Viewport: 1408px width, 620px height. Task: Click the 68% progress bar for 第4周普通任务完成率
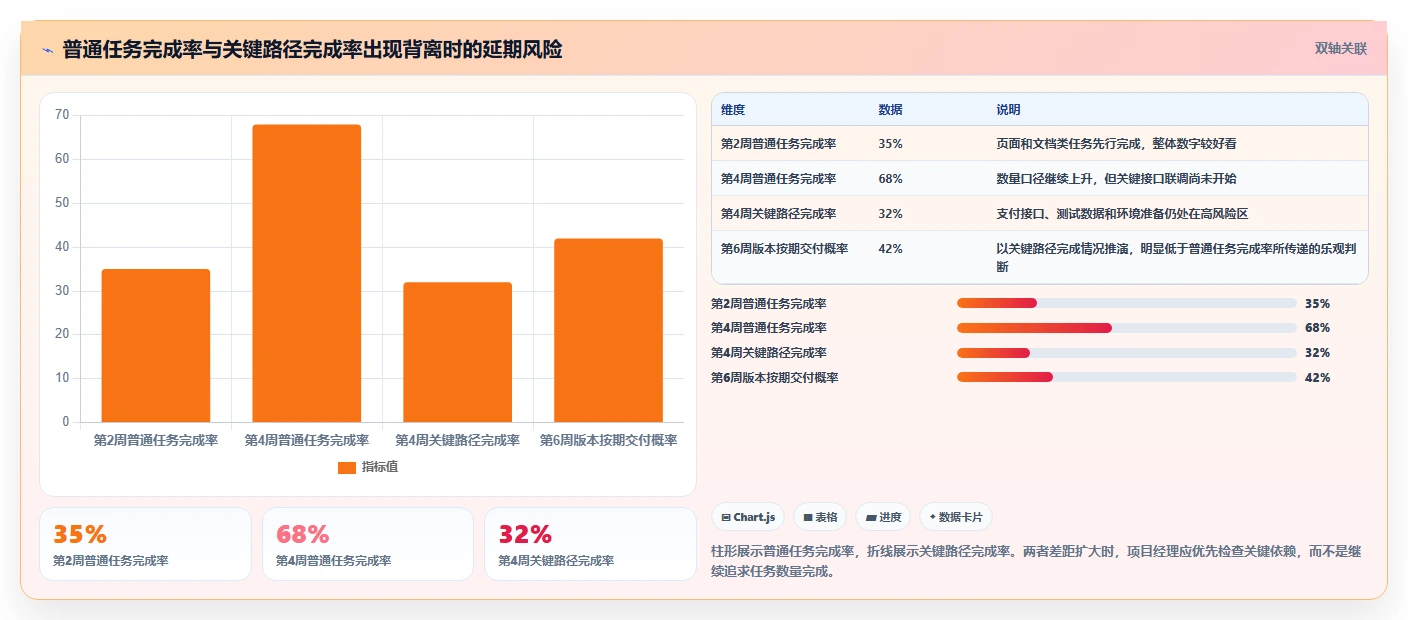(1126, 328)
